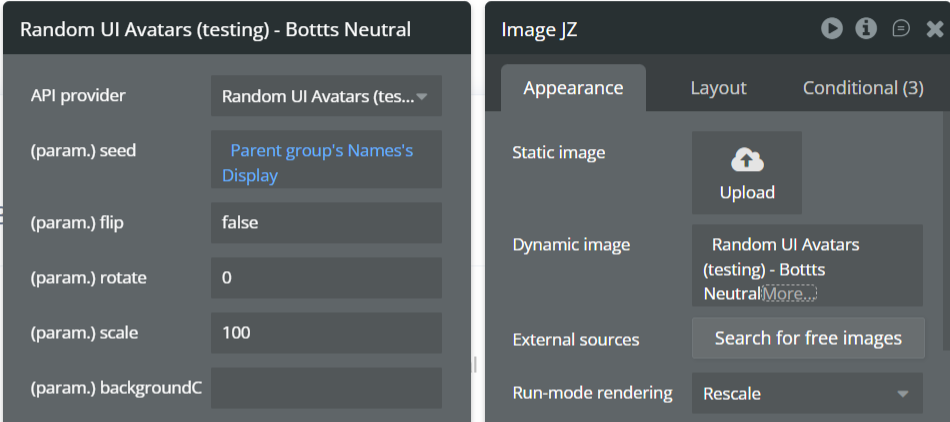
Task: Open the Run-mode rendering Rescale dropdown
Action: point(806,393)
